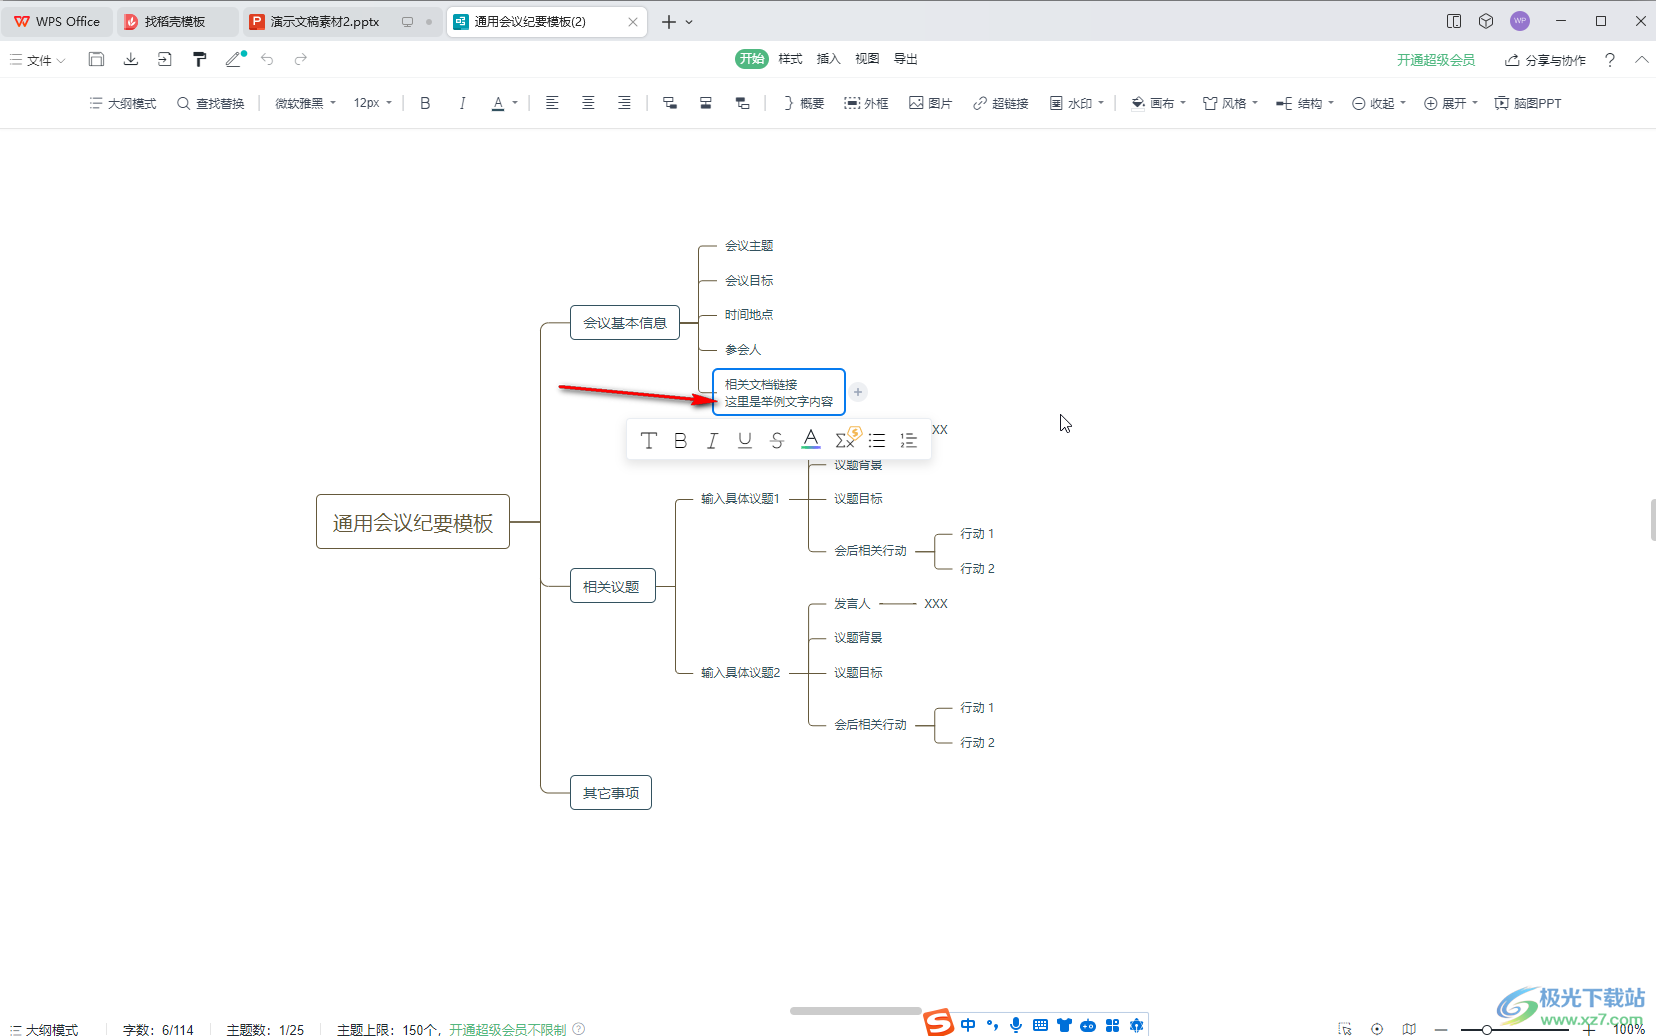Switch to the 样式 tab
The width and height of the screenshot is (1656, 1036).
(x=791, y=59)
